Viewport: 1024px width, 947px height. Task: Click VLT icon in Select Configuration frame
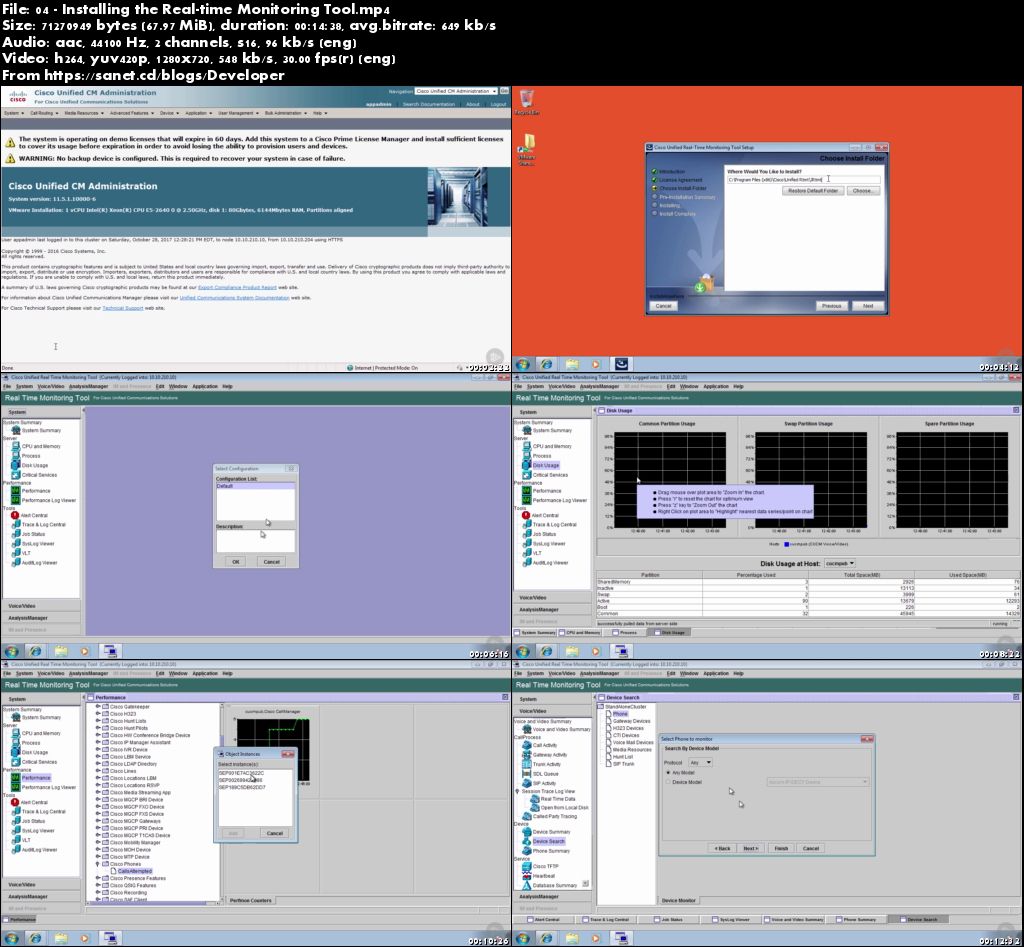pos(16,553)
